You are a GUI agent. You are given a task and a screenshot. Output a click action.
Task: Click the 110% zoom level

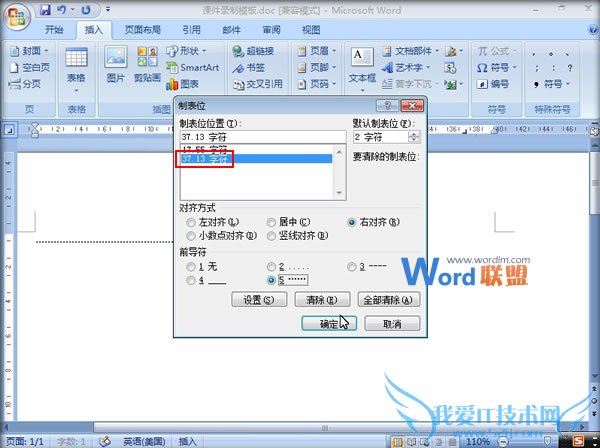point(478,441)
